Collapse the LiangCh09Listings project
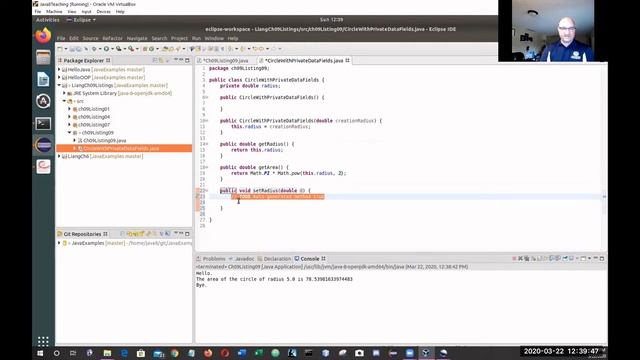The width and height of the screenshot is (640, 360). (x=59, y=85)
